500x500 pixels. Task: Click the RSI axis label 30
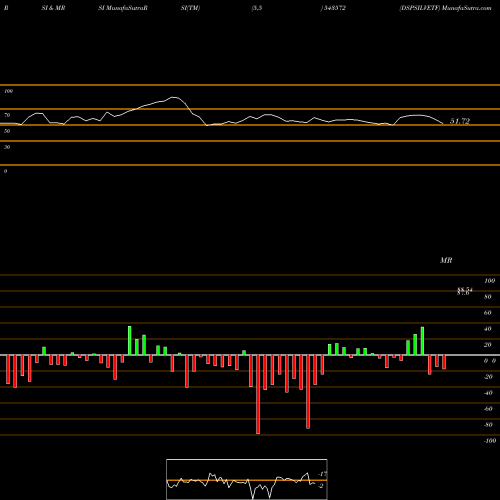click(7, 147)
